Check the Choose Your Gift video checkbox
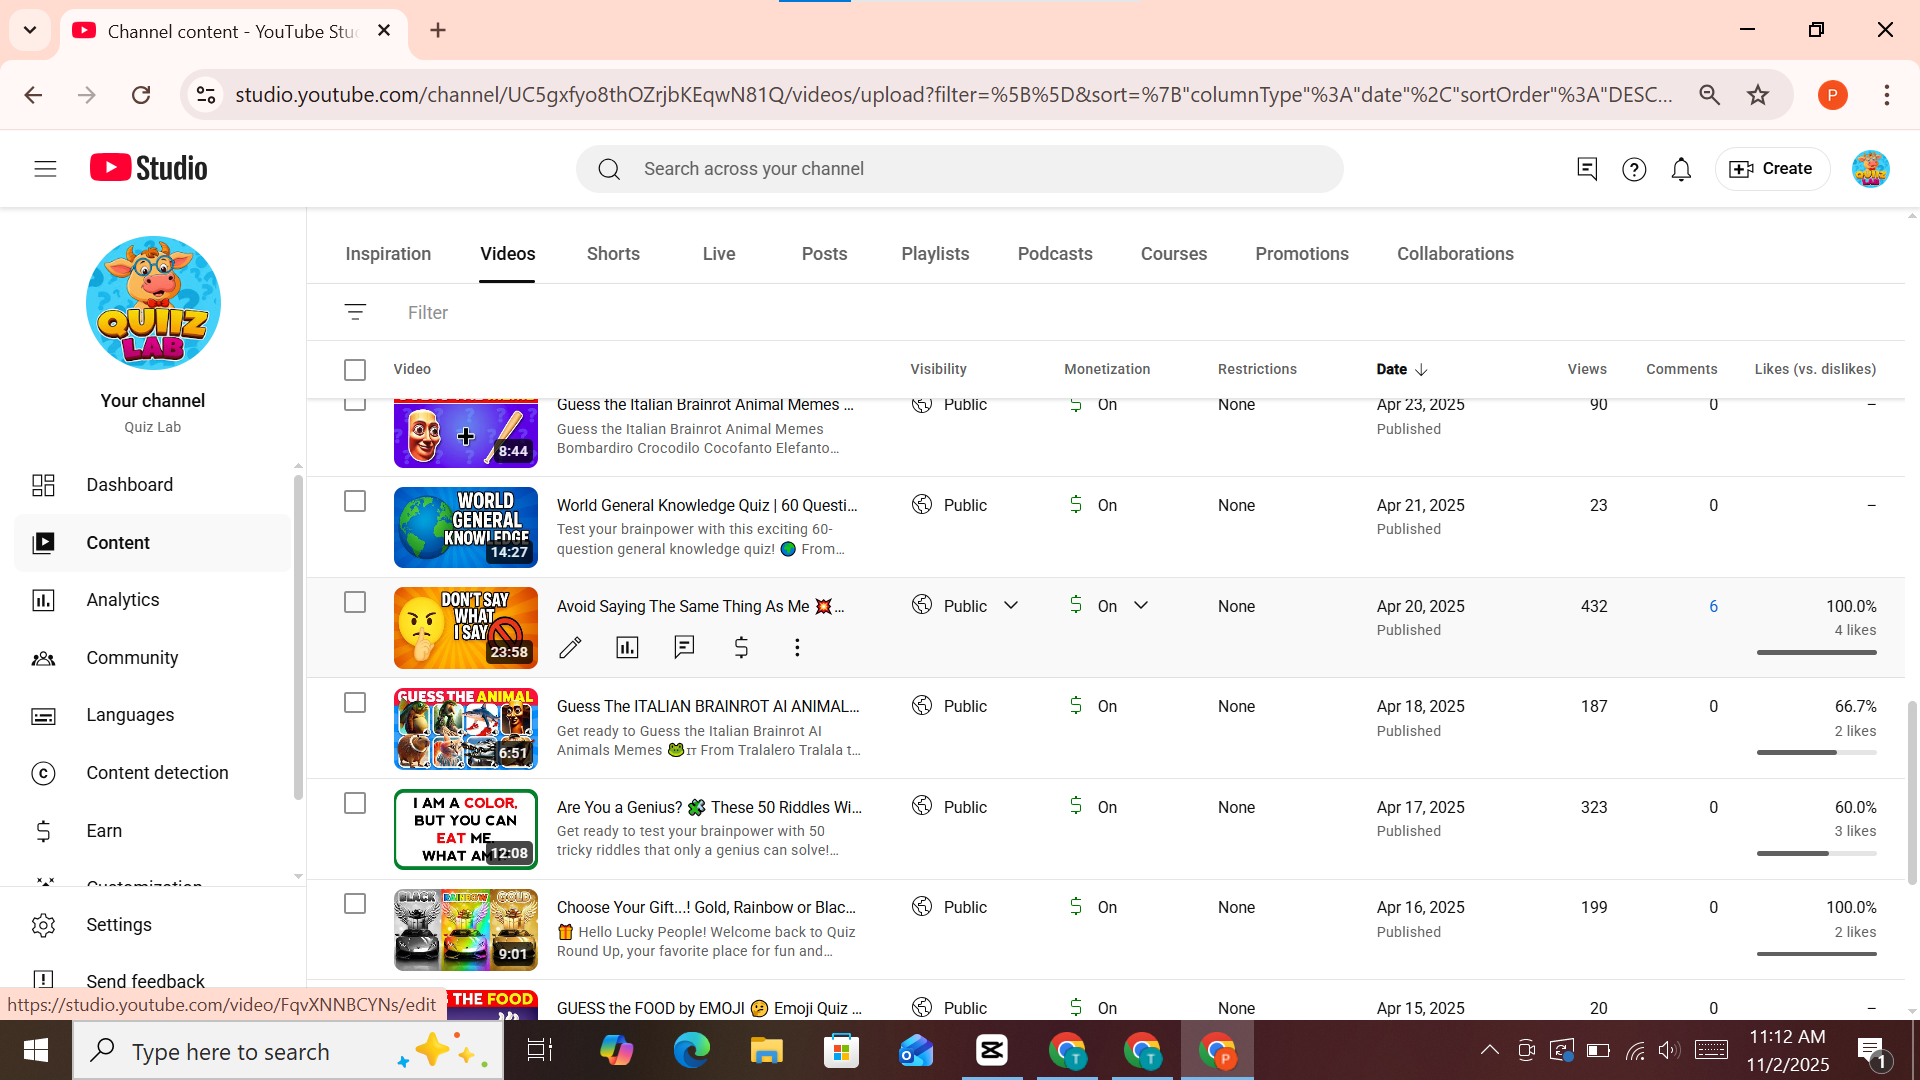This screenshot has width=1920, height=1080. tap(355, 903)
